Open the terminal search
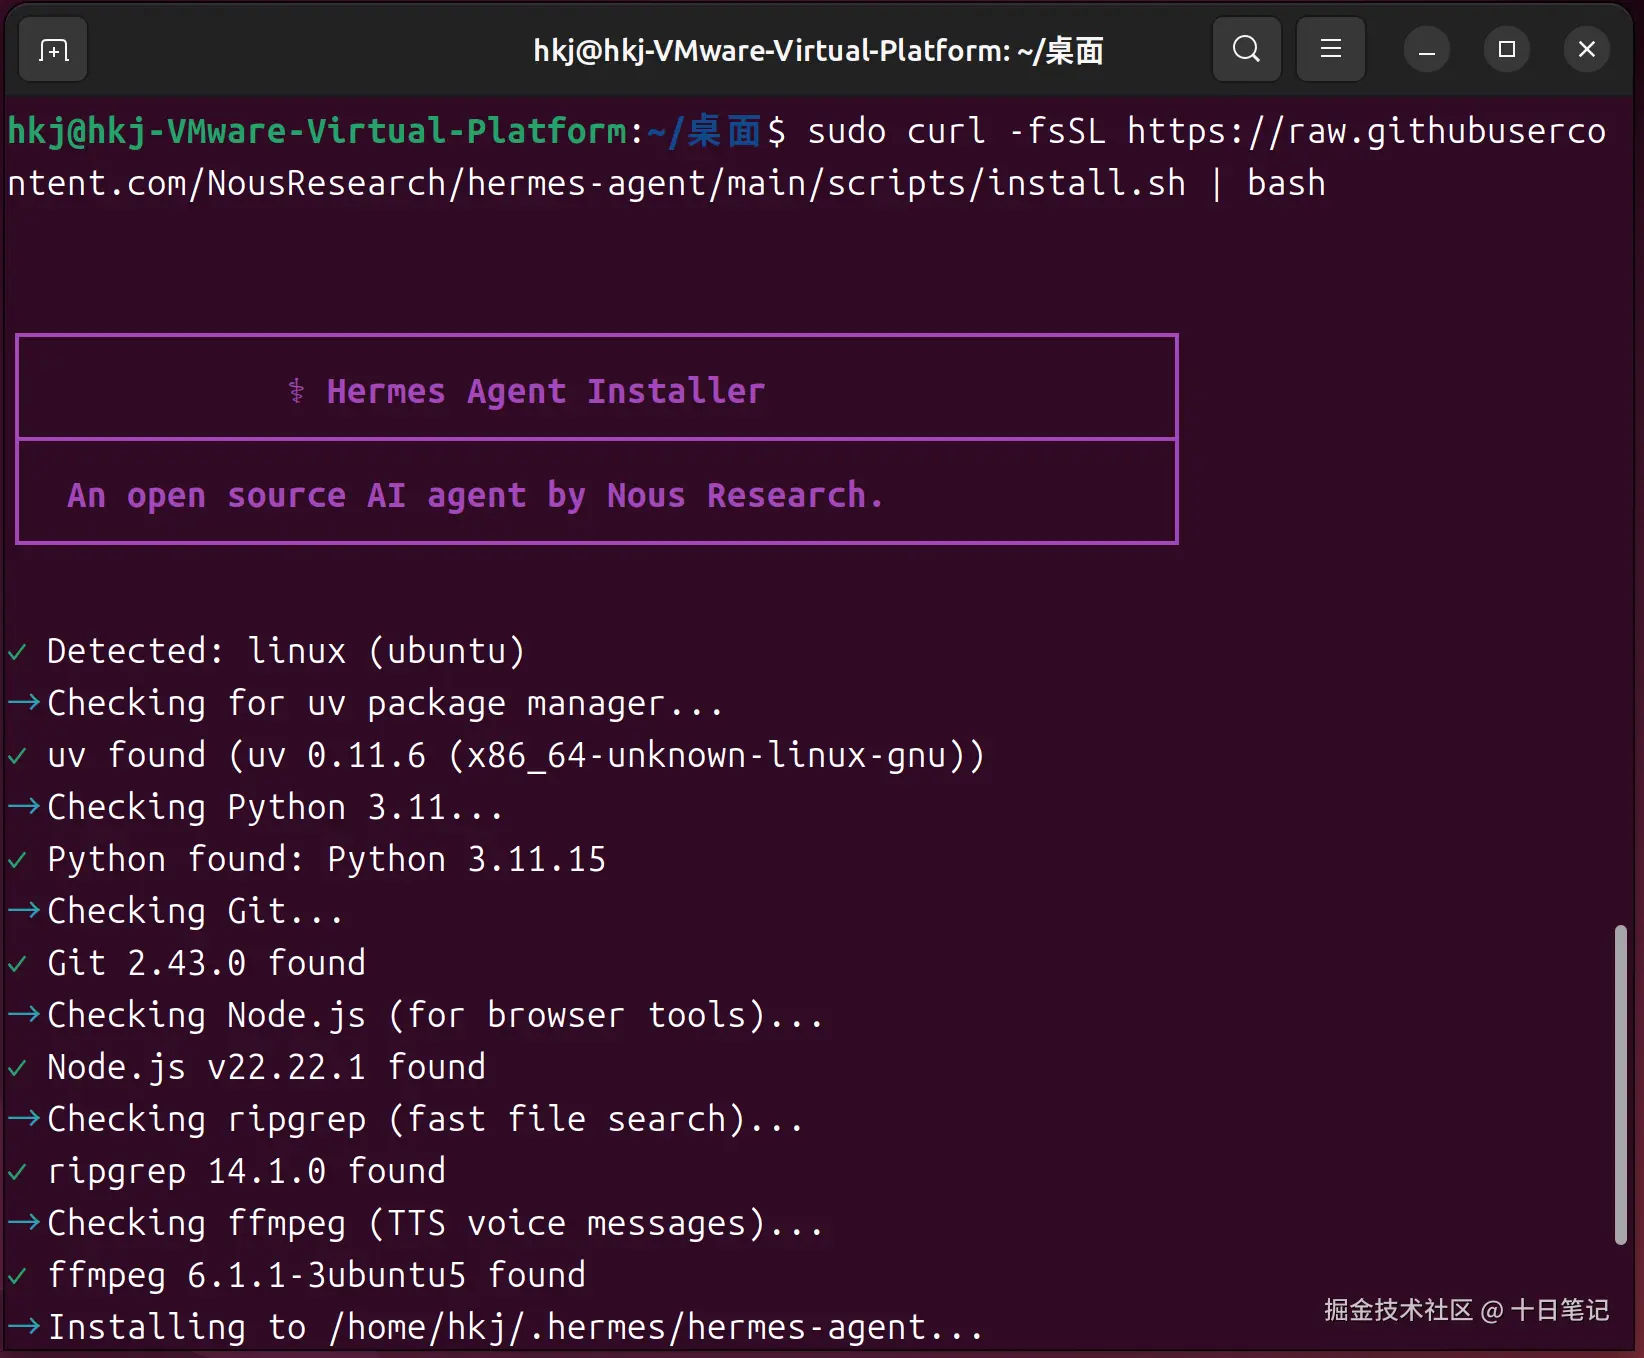The width and height of the screenshot is (1644, 1358). (x=1246, y=49)
